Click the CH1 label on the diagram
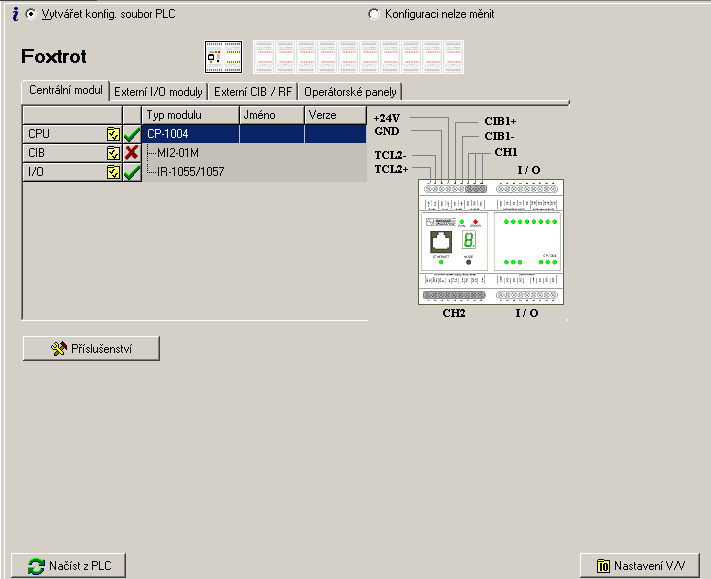Image resolution: width=711 pixels, height=579 pixels. (x=506, y=152)
